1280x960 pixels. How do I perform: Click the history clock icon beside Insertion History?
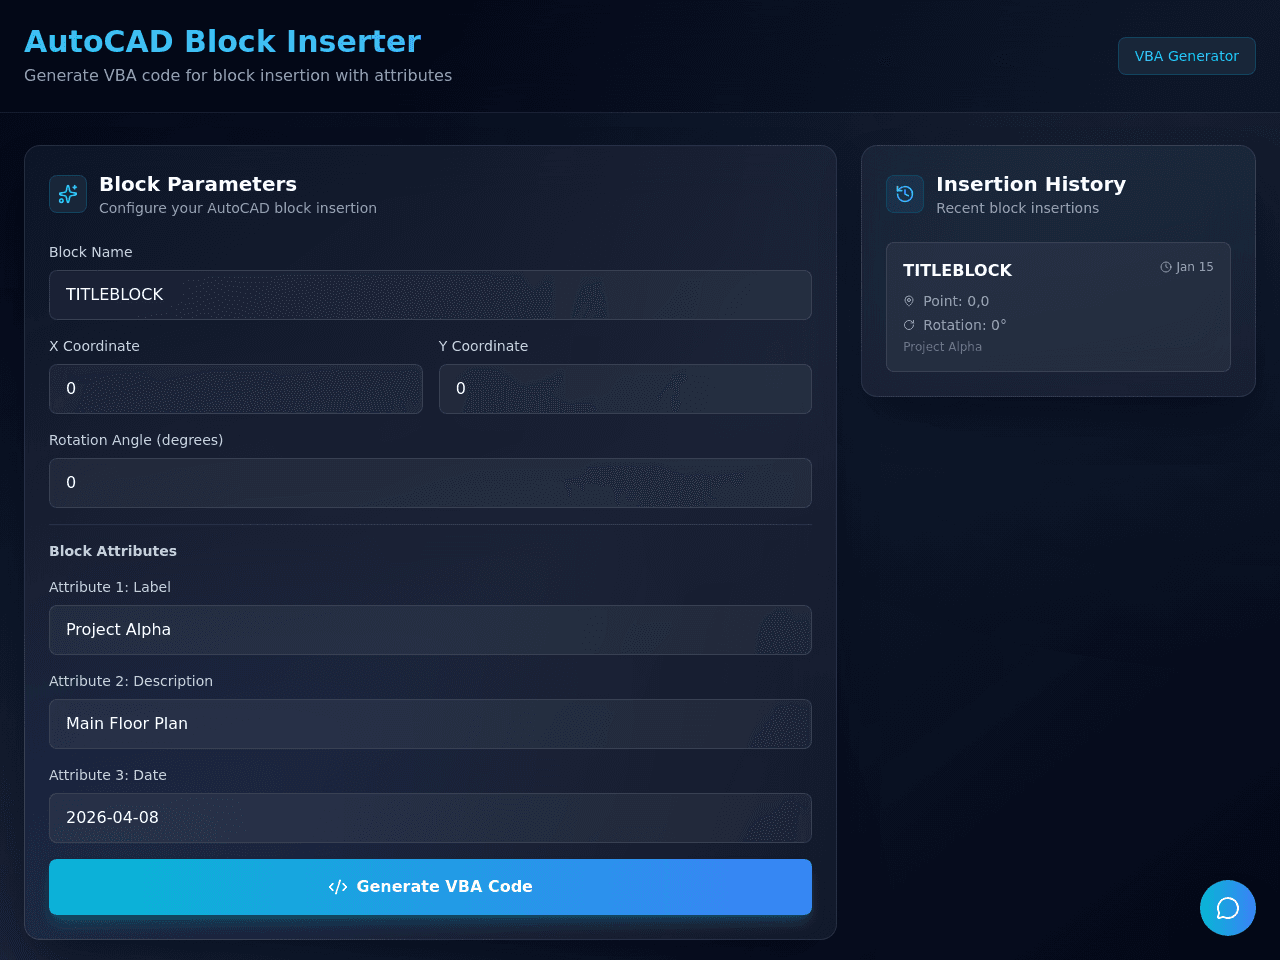[x=905, y=194]
